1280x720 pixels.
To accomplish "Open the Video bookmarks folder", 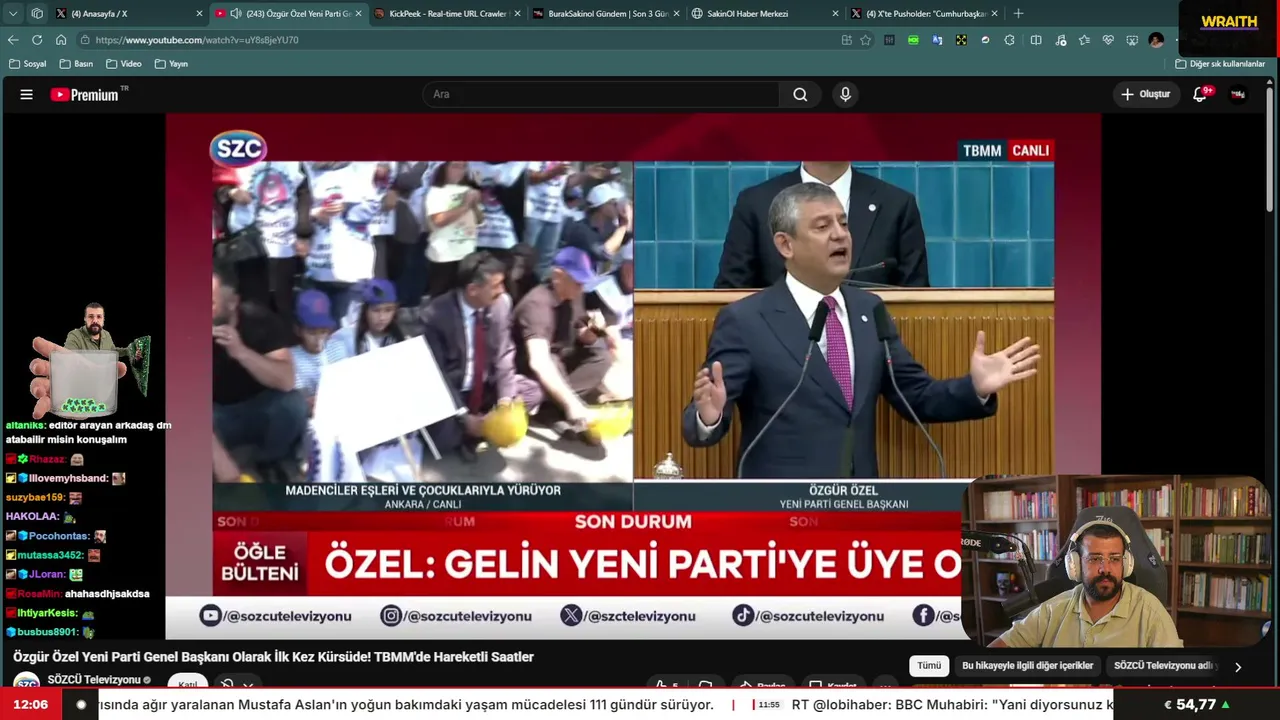I will (124, 64).
